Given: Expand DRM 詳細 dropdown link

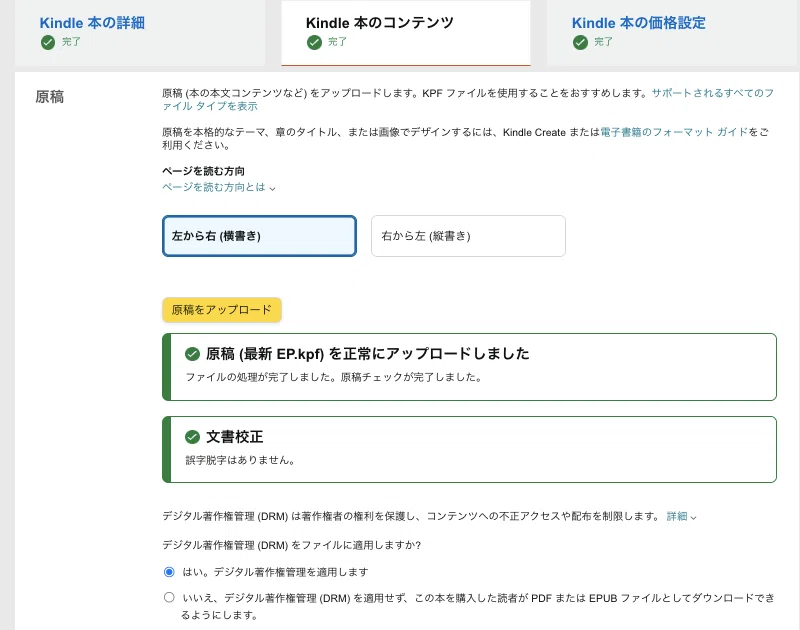Looking at the screenshot, I should 681,516.
